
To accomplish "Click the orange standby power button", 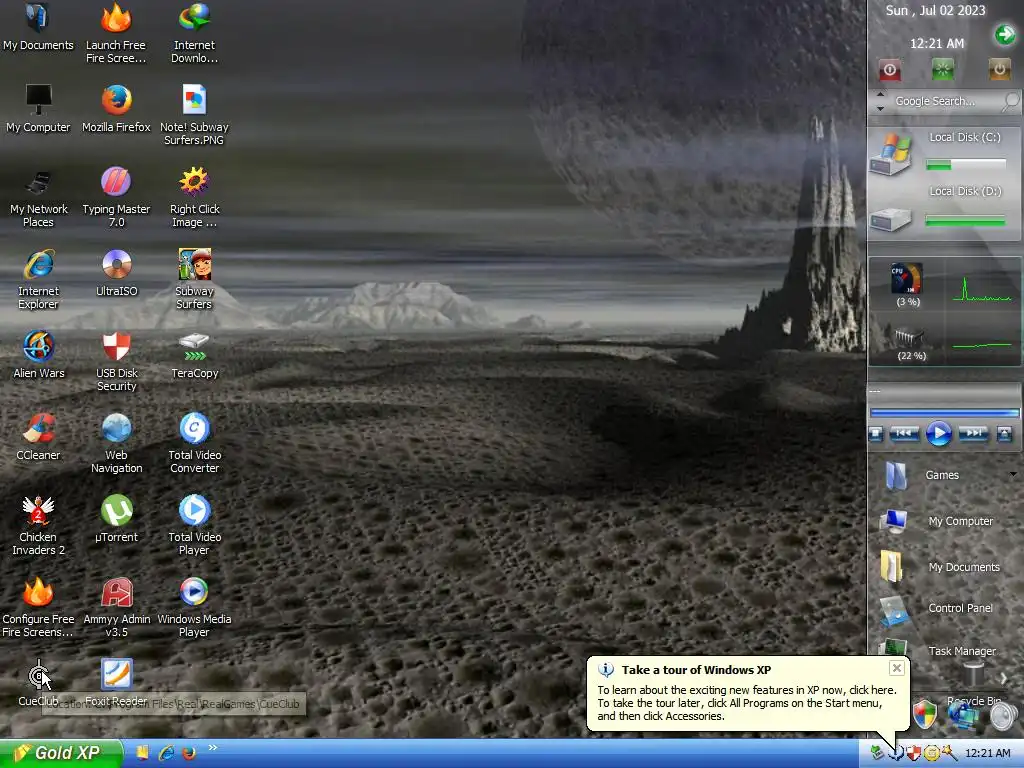I will click(x=999, y=69).
